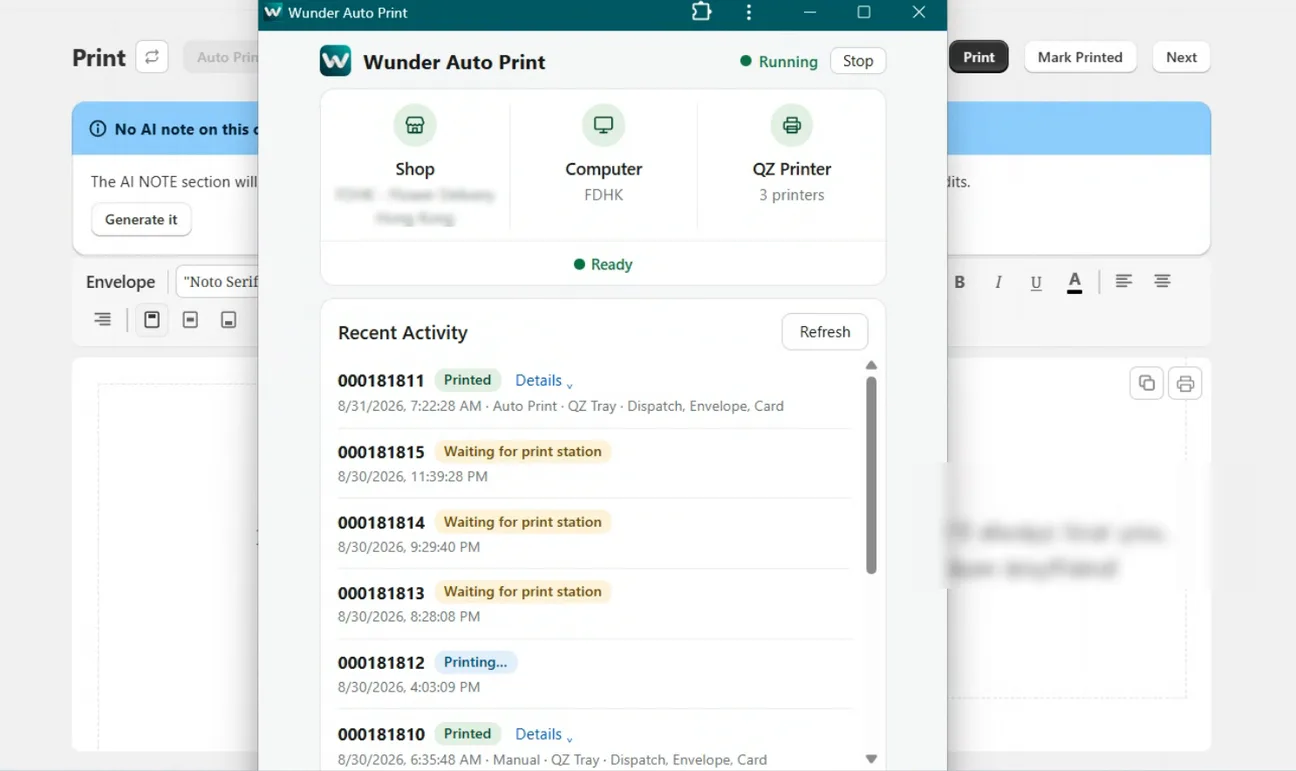The height and width of the screenshot is (771, 1296).
Task: Open the font color picker
Action: tap(1074, 283)
